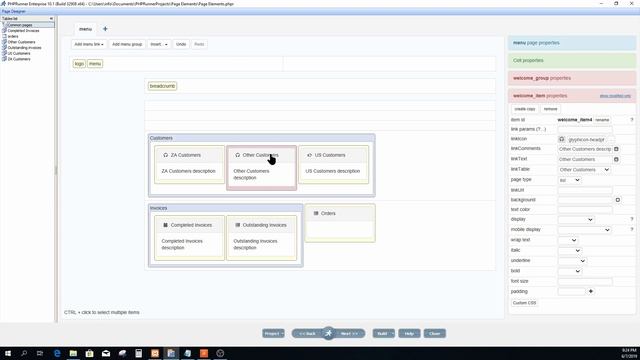Click the rename button beside welcome_item4
Viewport: 640px width, 360px height.
pos(602,120)
